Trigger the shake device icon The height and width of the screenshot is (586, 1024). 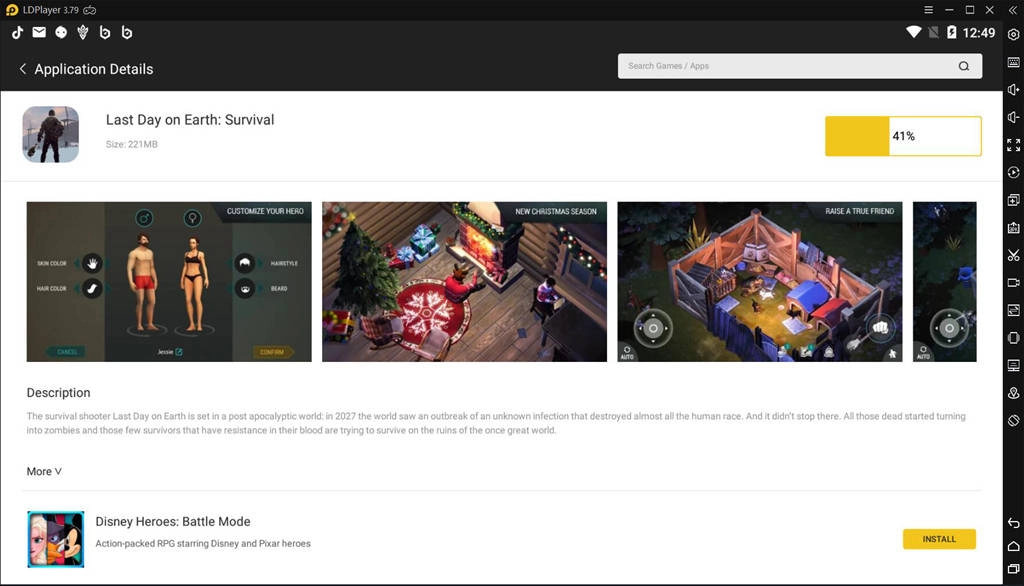click(x=1014, y=338)
